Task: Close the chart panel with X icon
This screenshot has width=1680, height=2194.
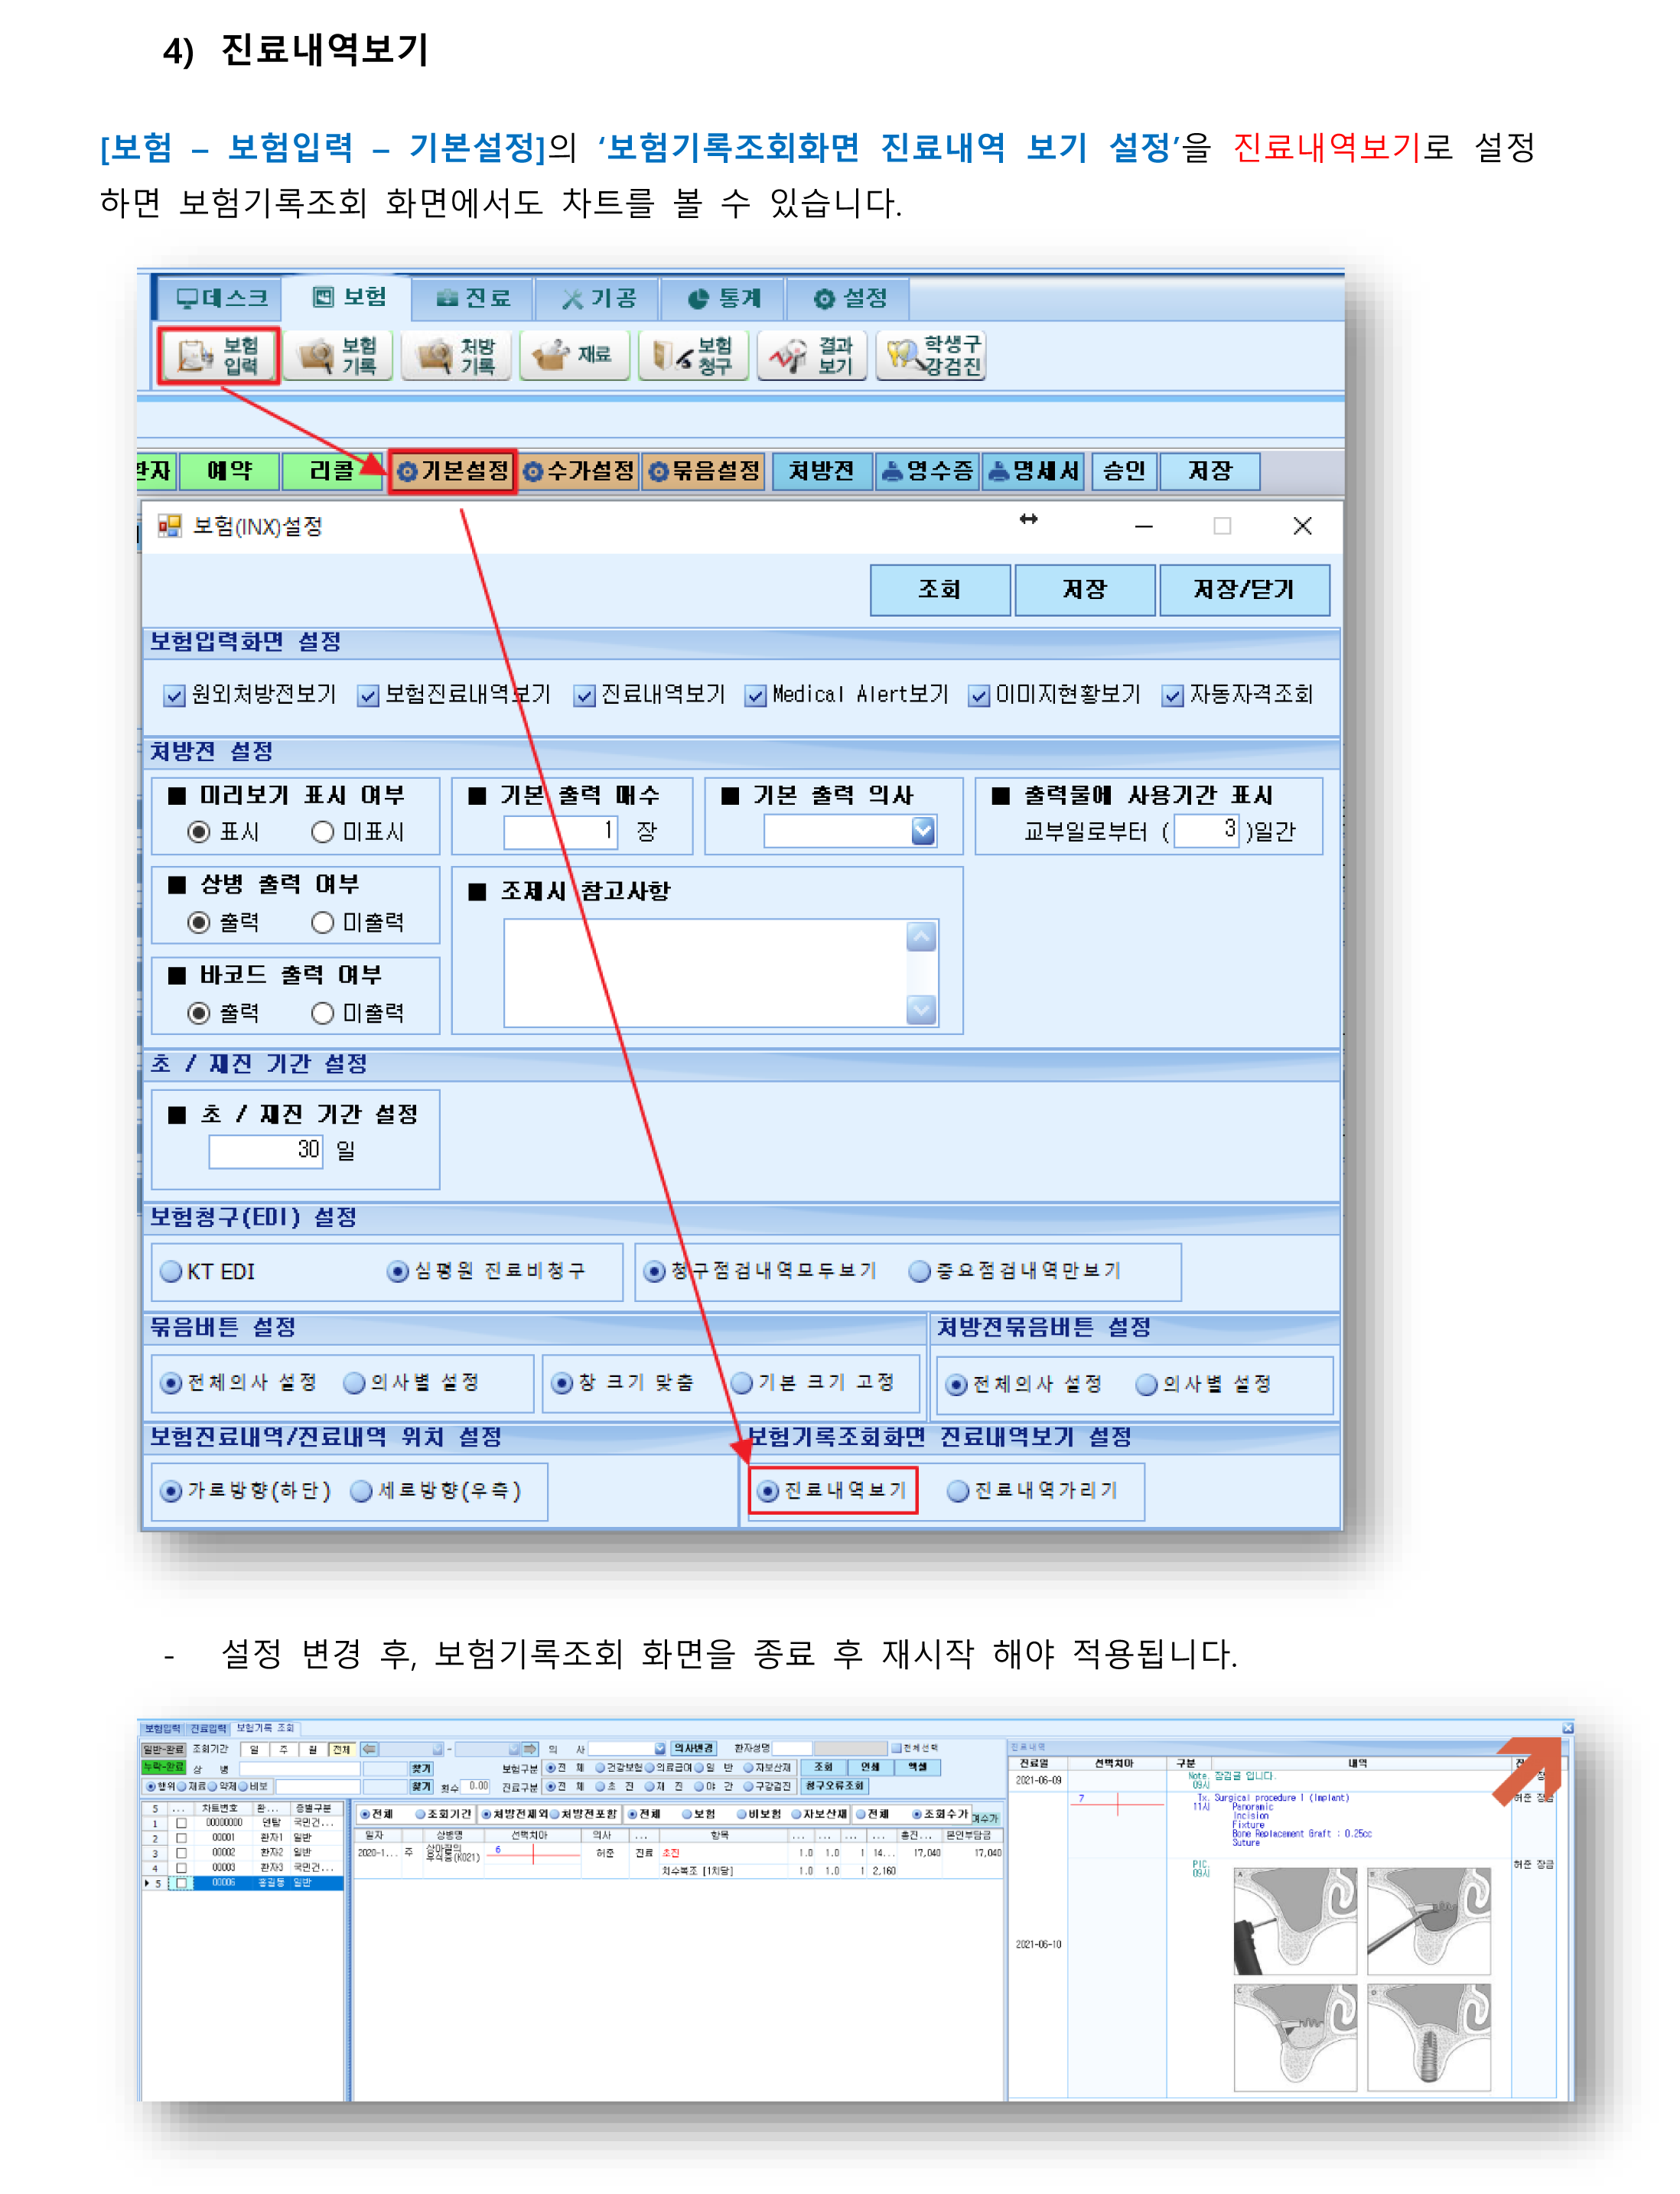Action: [1567, 1728]
